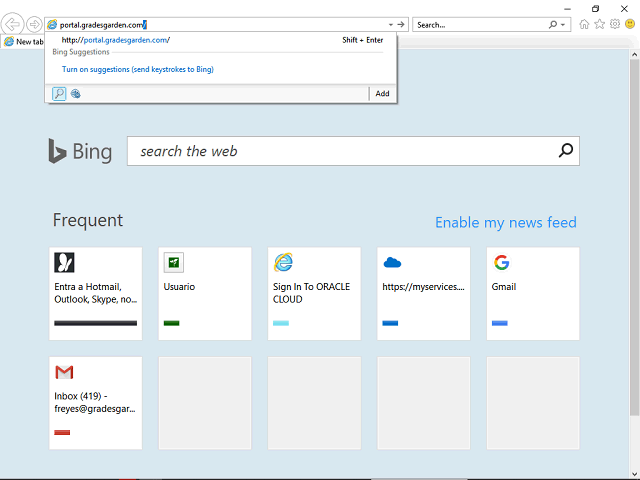This screenshot has width=640, height=480.
Task: Open the Gmail frequent tile
Action: [x=533, y=293]
